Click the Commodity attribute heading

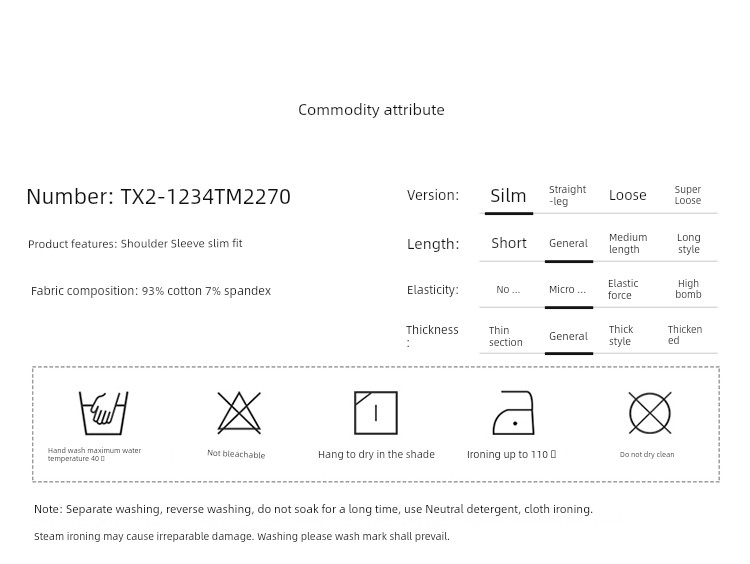pyautogui.click(x=371, y=110)
